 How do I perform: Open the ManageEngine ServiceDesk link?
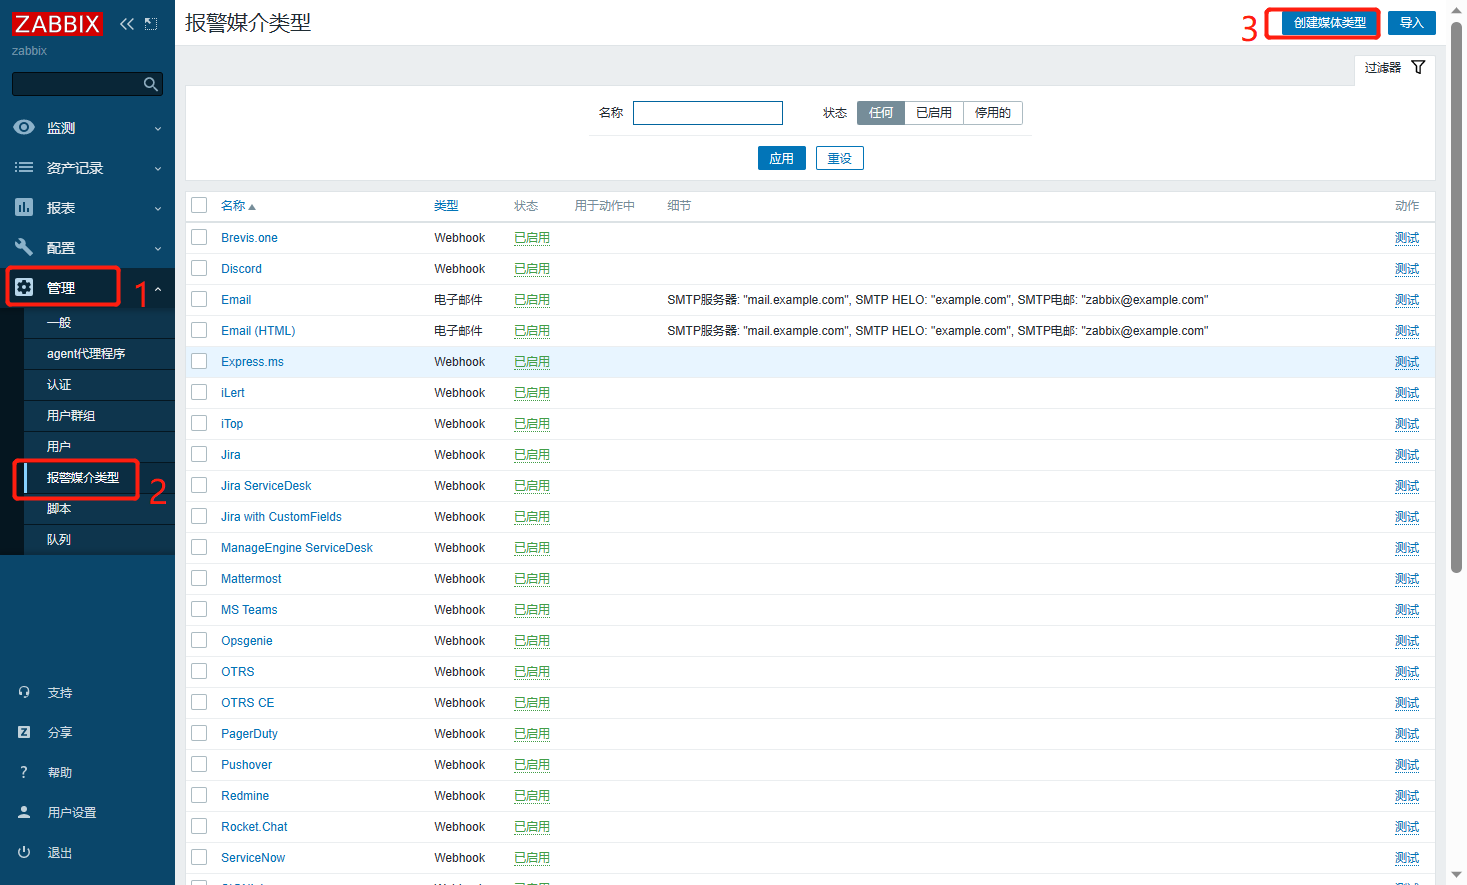[x=297, y=548]
